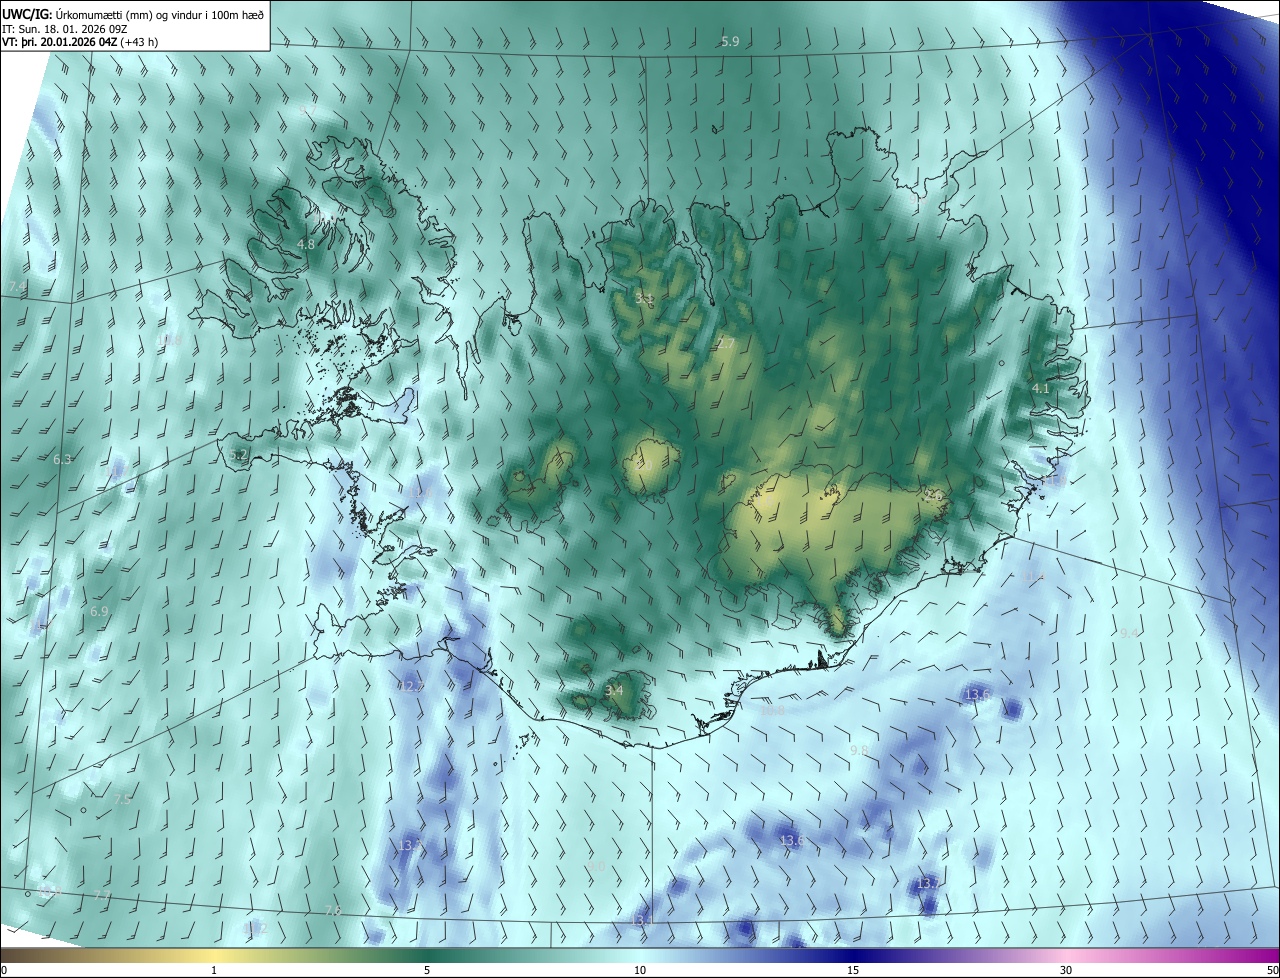Click the 'UWC/IG: Úrkomumætti (mm)' title line

(134, 13)
